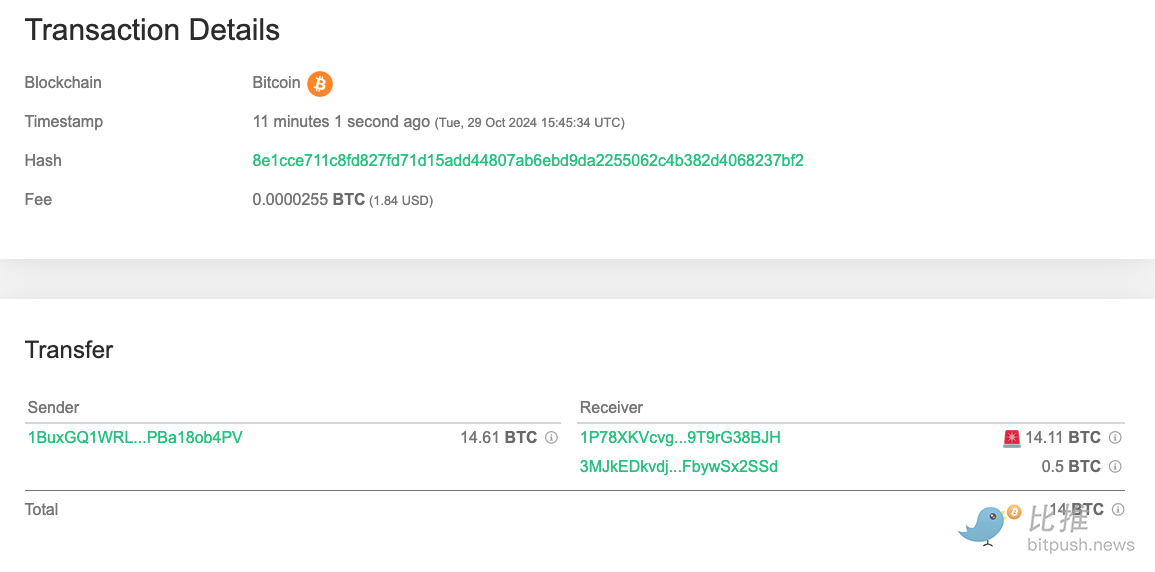The height and width of the screenshot is (572, 1155).
Task: Click the orange Bitcoin logo icon
Action: pos(320,83)
